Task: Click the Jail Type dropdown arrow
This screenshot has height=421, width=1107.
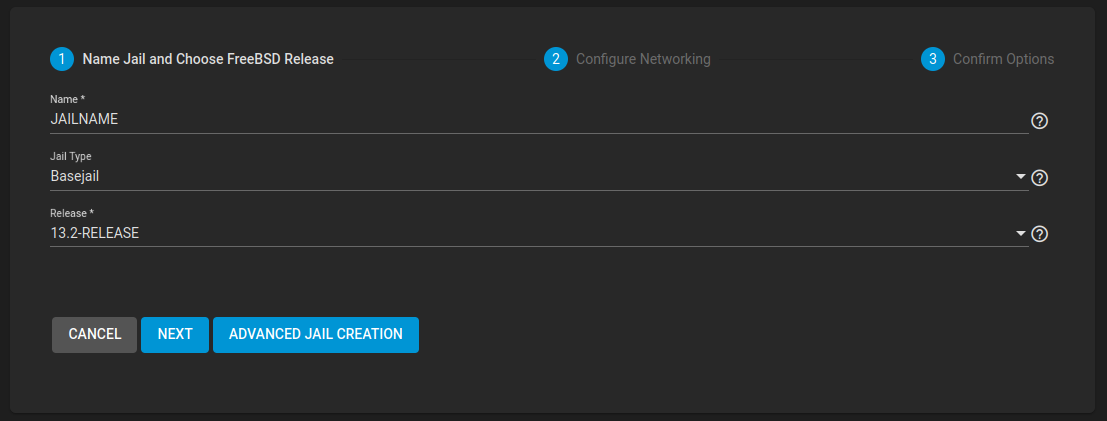Action: coord(1021,177)
